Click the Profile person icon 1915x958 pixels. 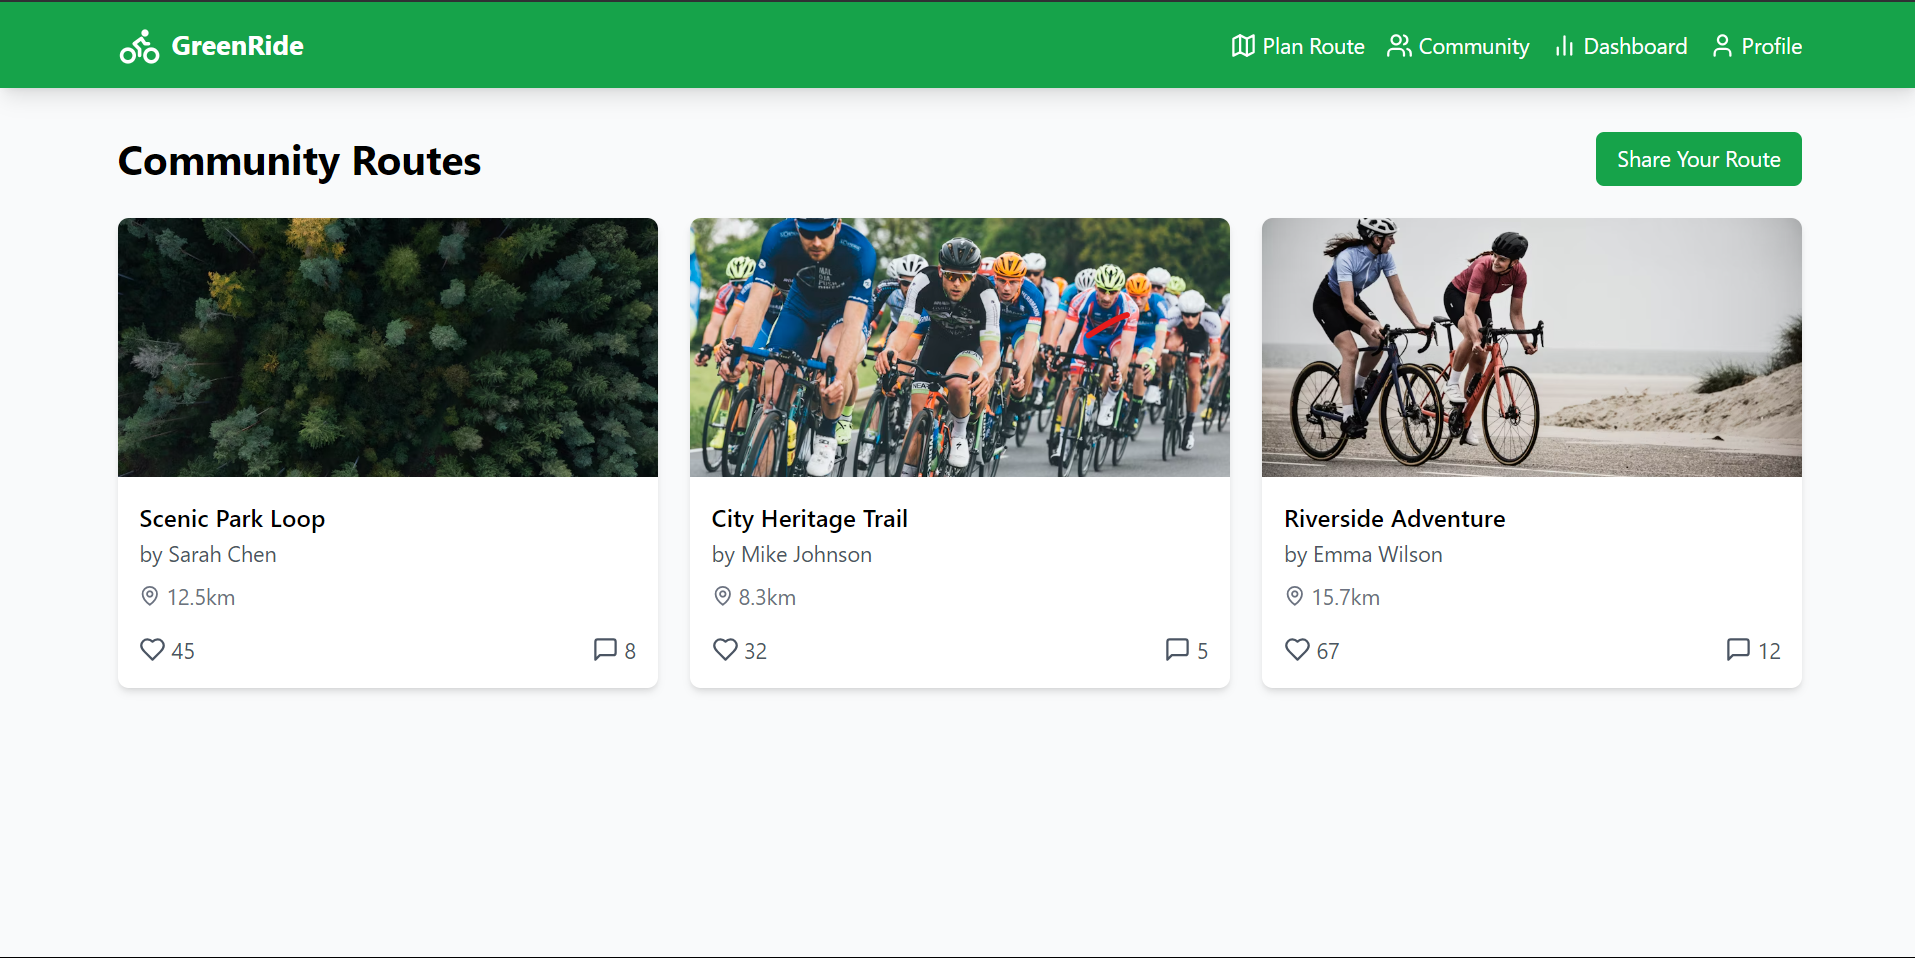1722,46
